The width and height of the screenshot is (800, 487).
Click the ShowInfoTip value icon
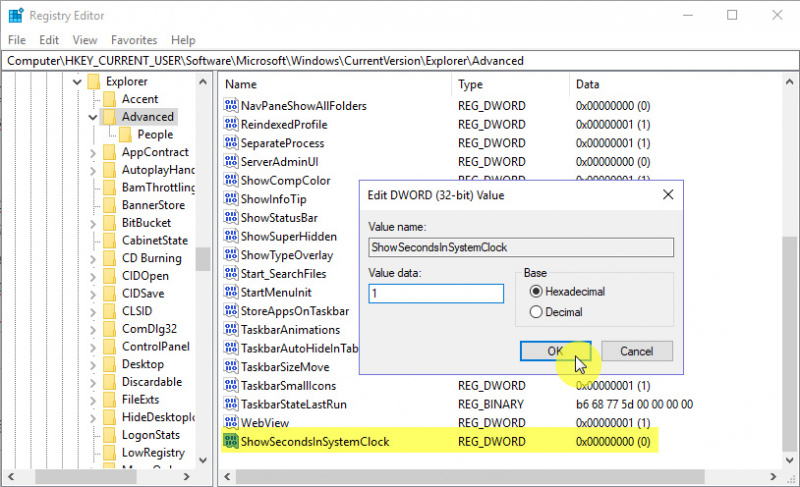point(231,199)
